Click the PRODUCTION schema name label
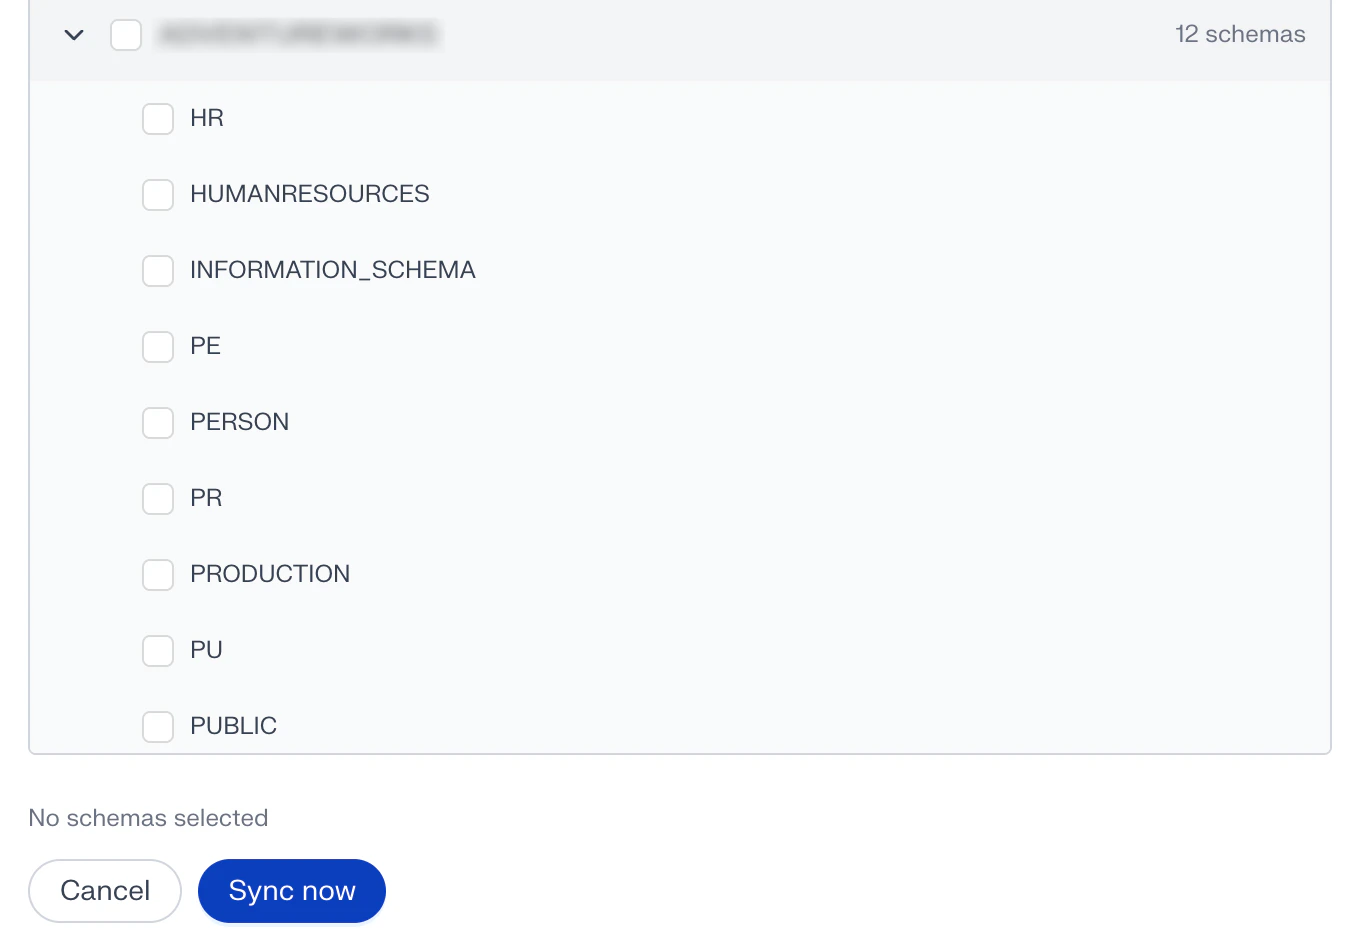This screenshot has height=947, width=1362. click(x=269, y=574)
